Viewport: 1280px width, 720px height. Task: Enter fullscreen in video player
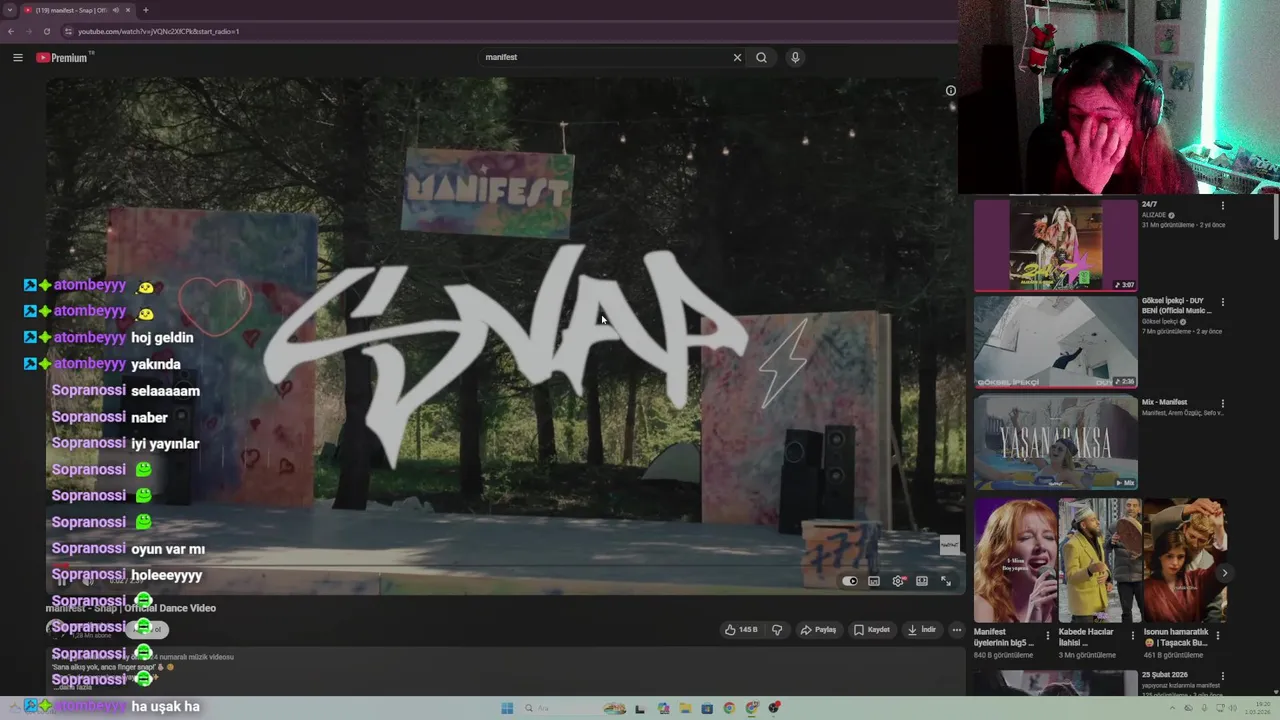pos(946,581)
